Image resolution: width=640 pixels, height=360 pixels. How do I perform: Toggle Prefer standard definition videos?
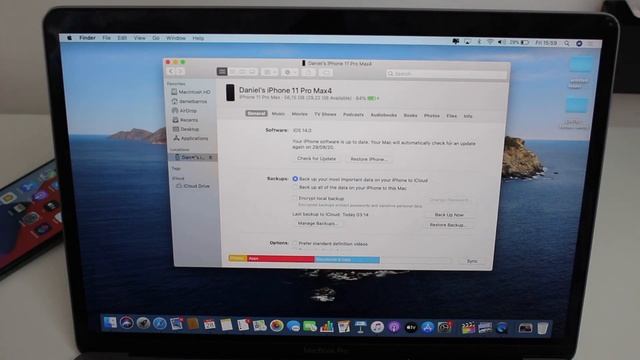[x=295, y=243]
